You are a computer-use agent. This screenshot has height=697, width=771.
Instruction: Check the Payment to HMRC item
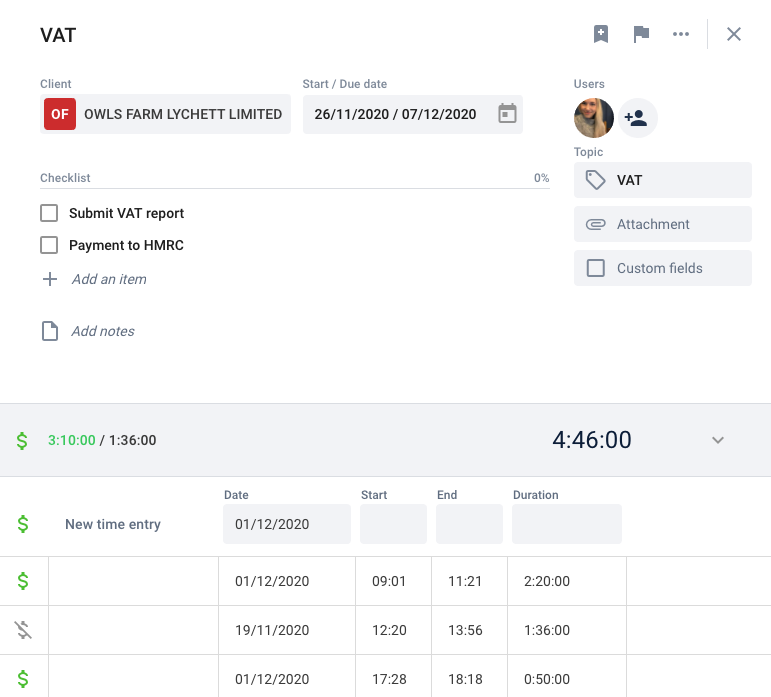(49, 245)
